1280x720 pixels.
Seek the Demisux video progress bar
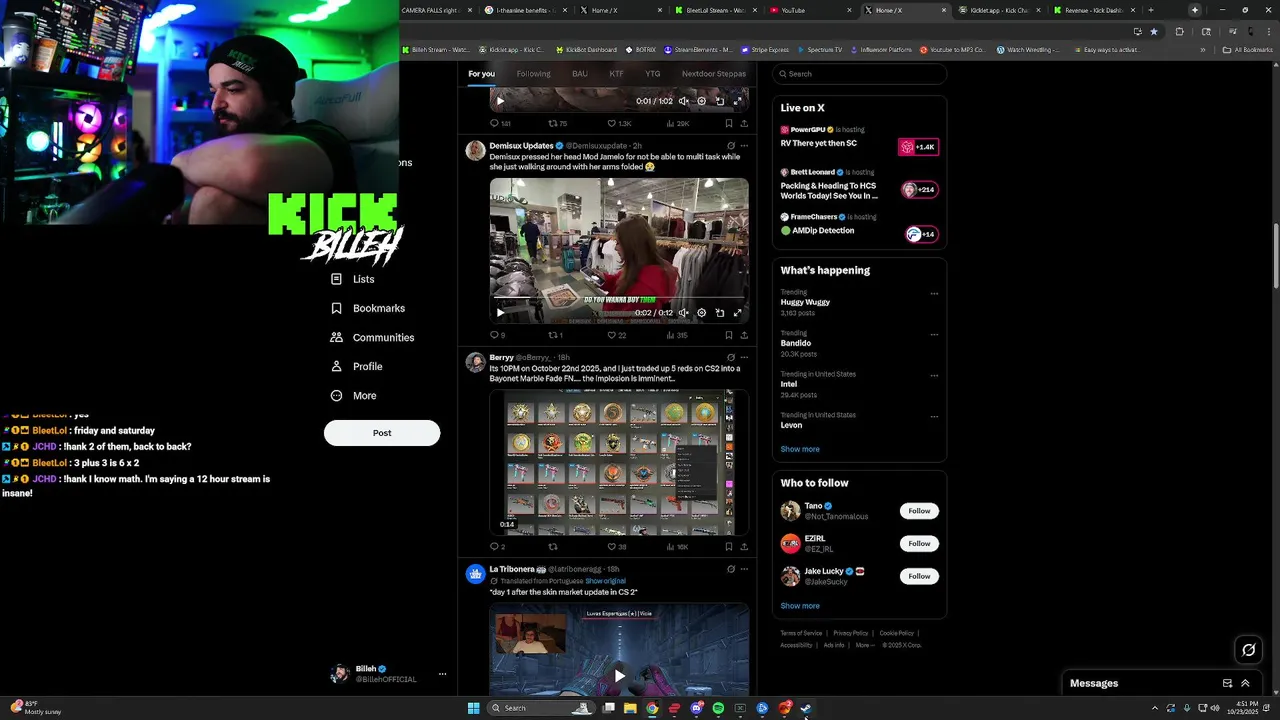point(619,298)
